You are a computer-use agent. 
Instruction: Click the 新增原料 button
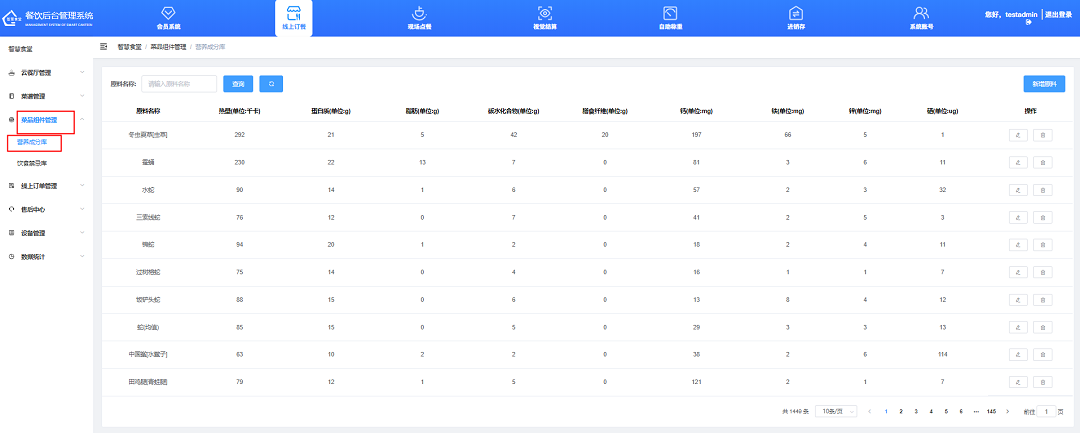[x=1043, y=84]
